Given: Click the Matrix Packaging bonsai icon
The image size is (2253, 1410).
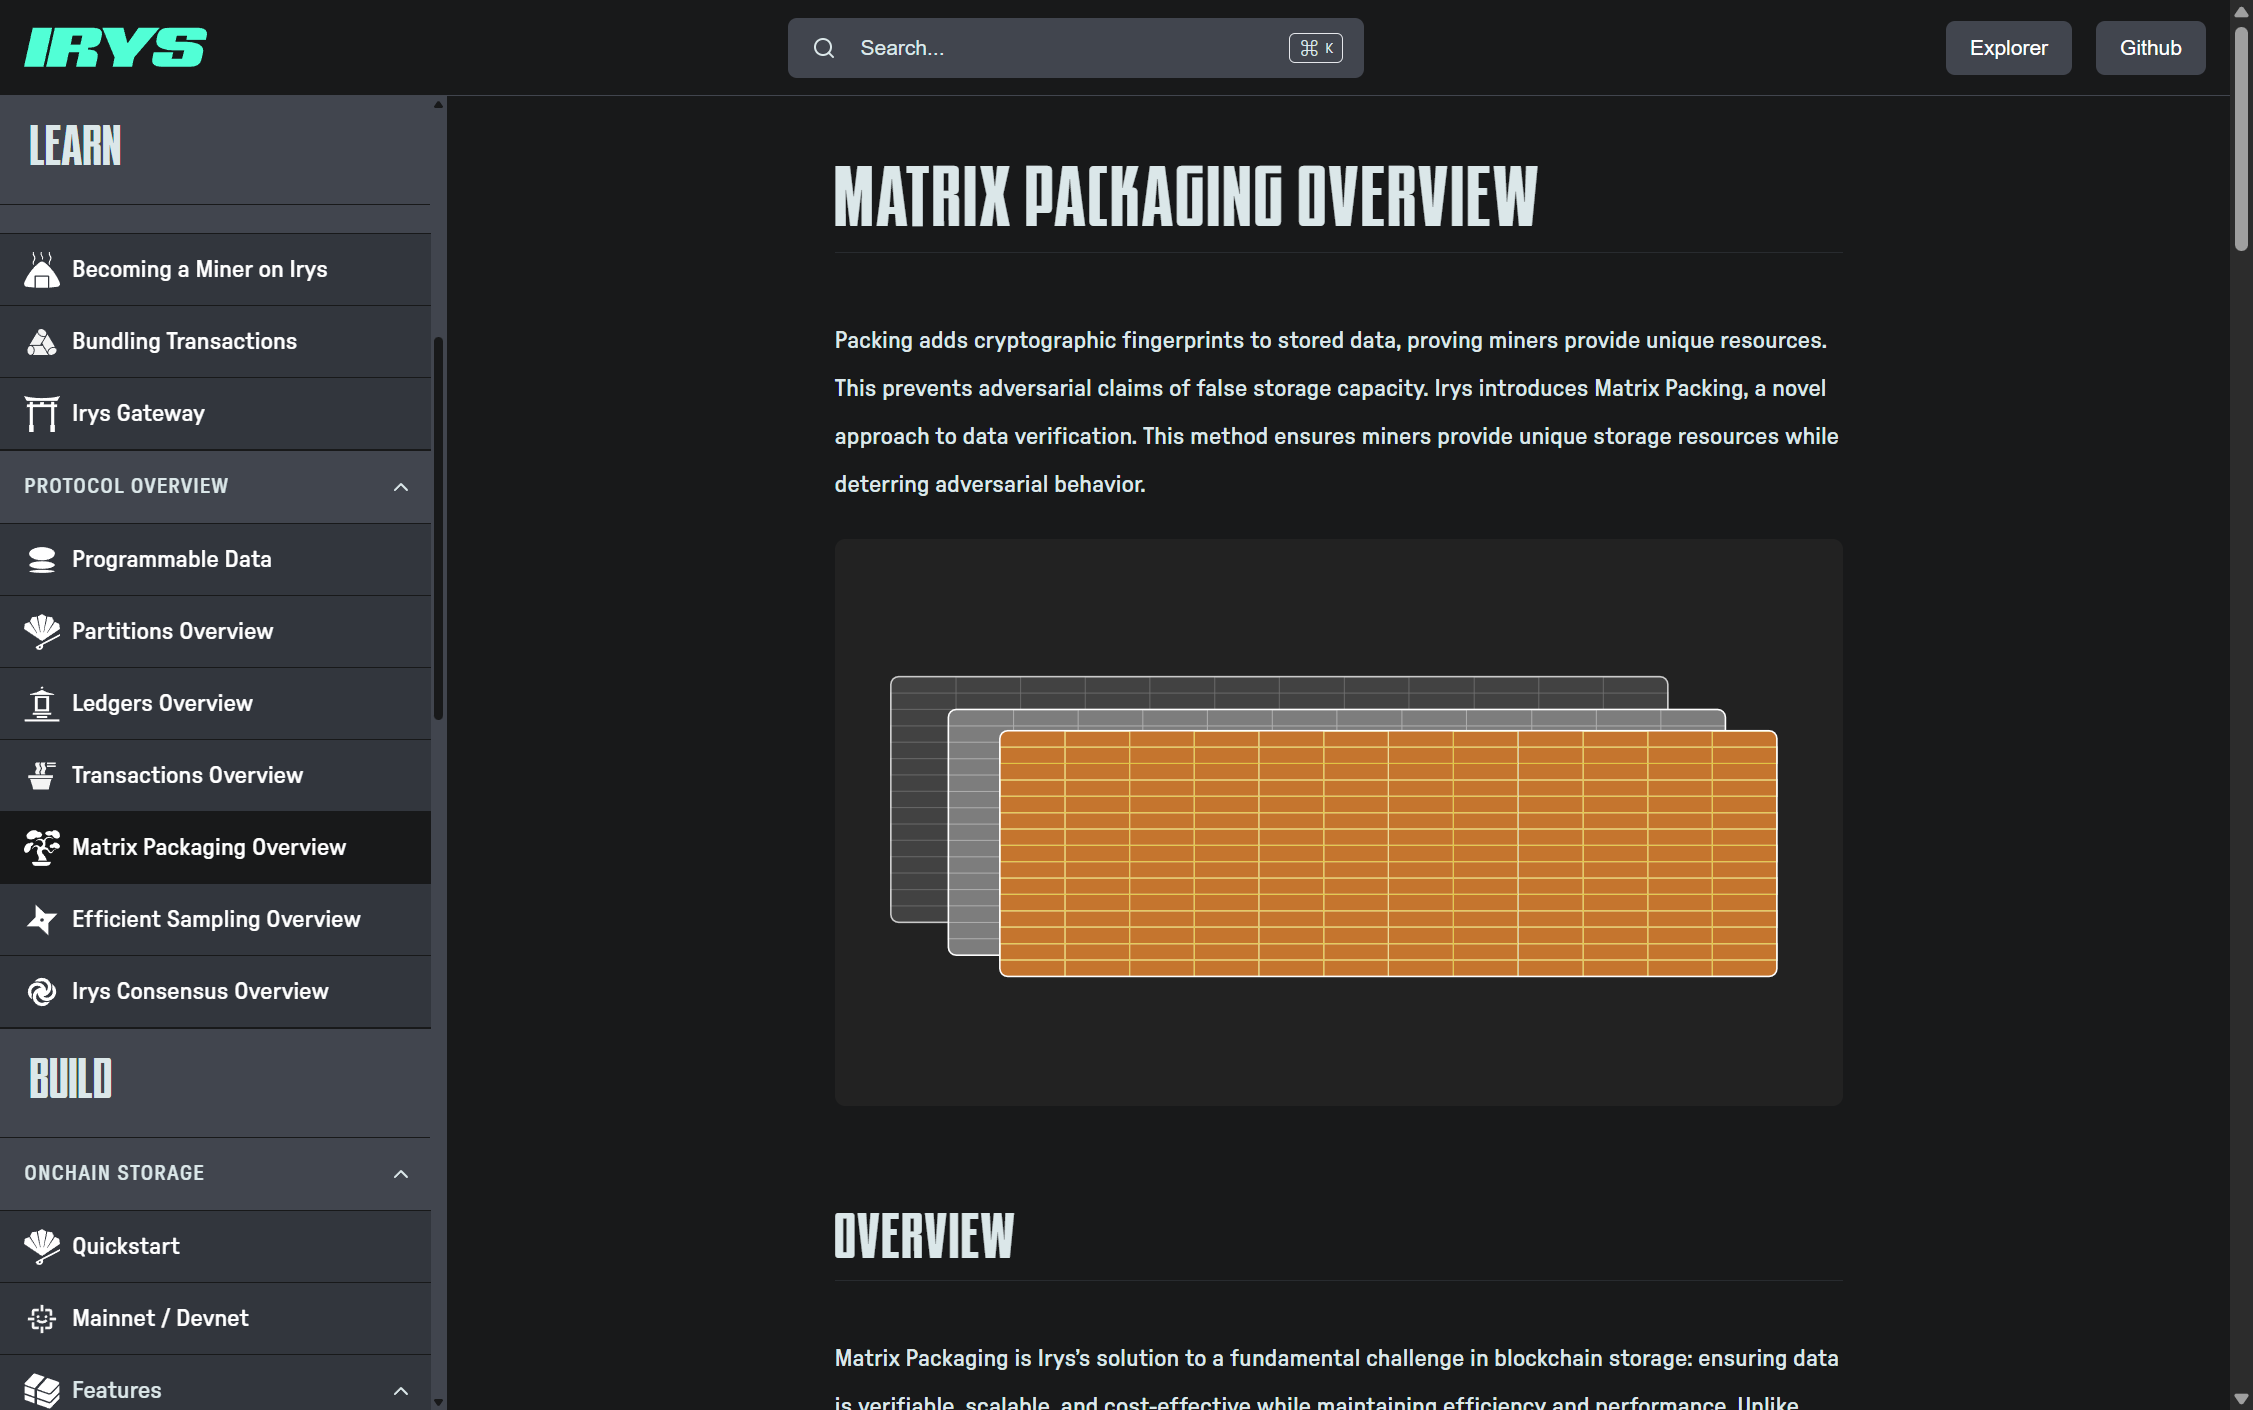Looking at the screenshot, I should click(x=41, y=848).
